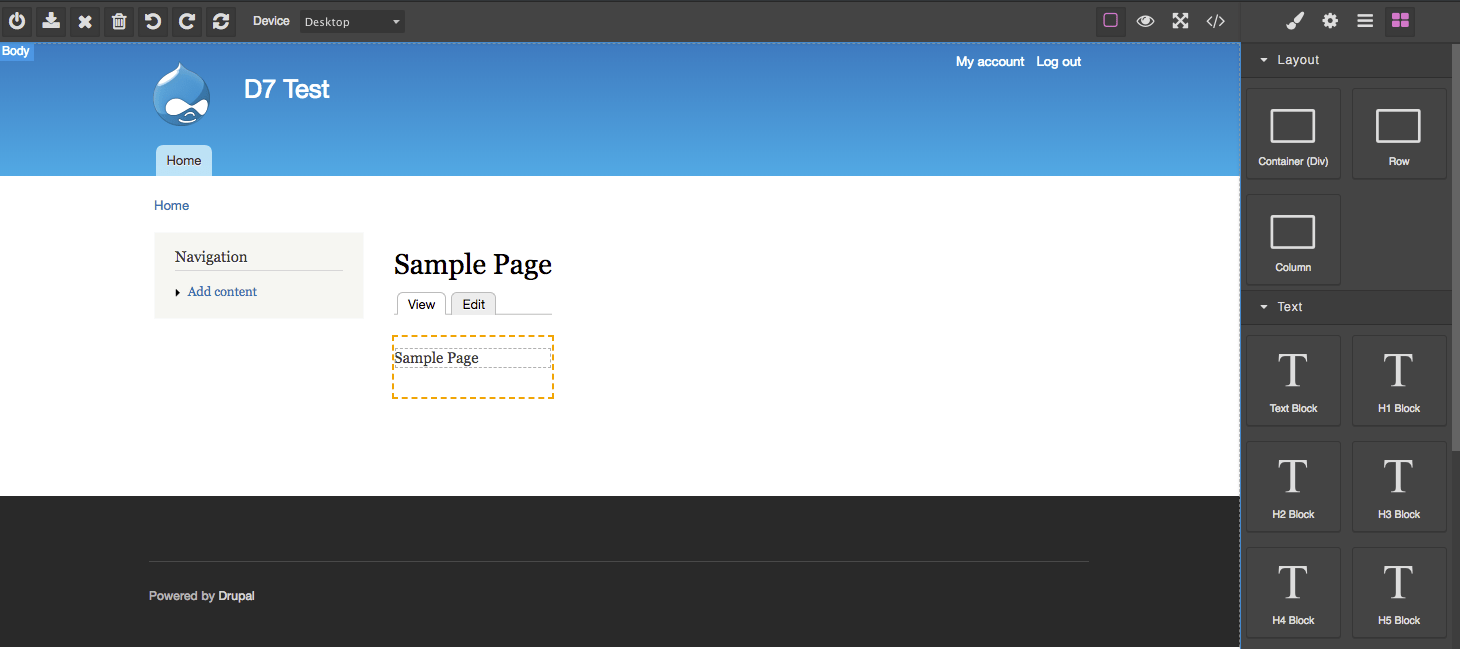Toggle fullscreen editing mode
Viewport: 1460px width, 649px height.
pos(1180,20)
